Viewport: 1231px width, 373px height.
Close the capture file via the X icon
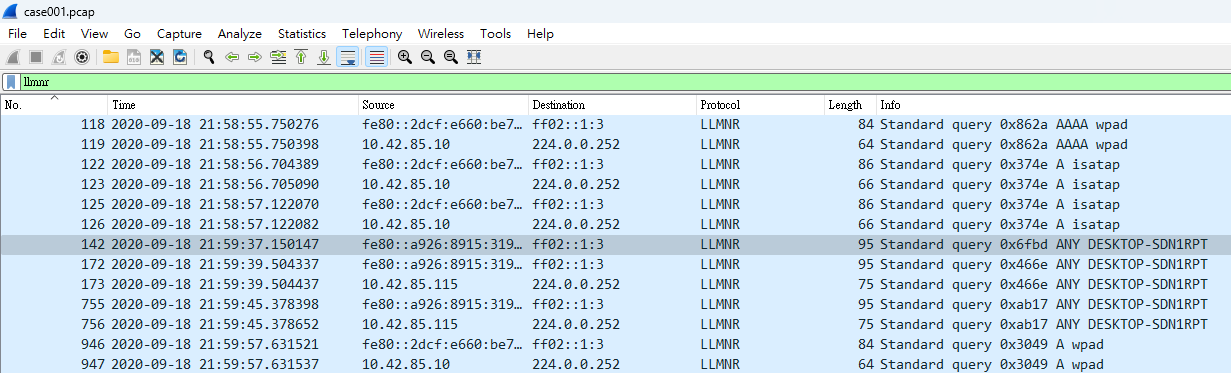tap(157, 57)
